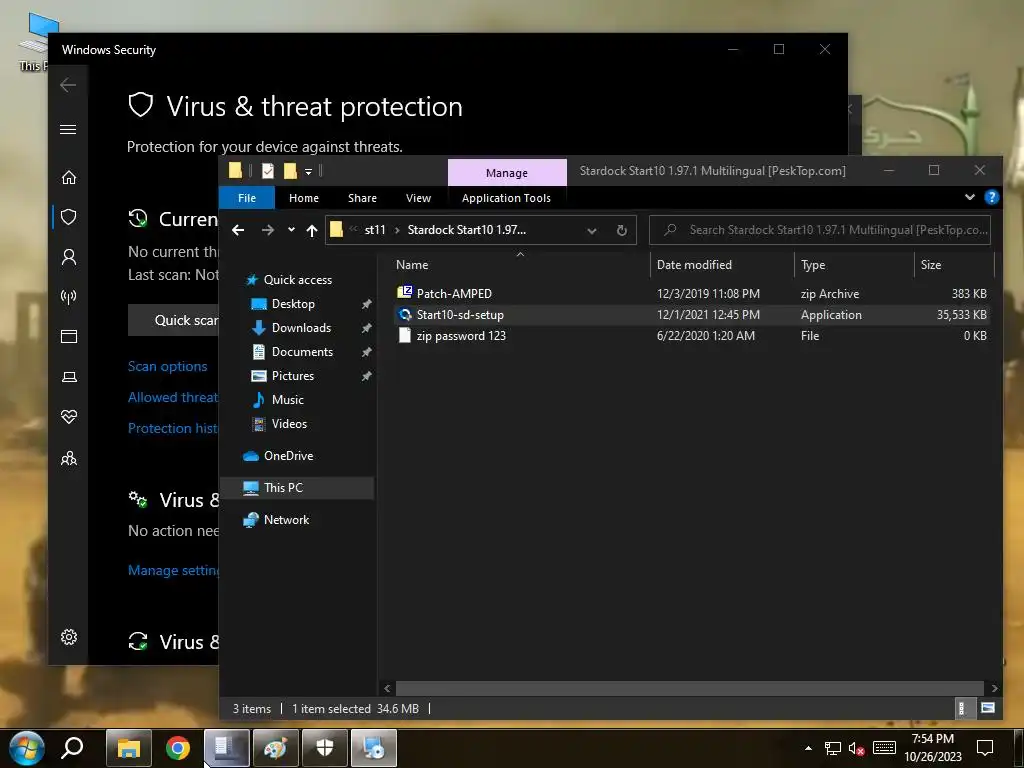Image resolution: width=1024 pixels, height=768 pixels.
Task: Sort by Size column header
Action: pos(954,264)
